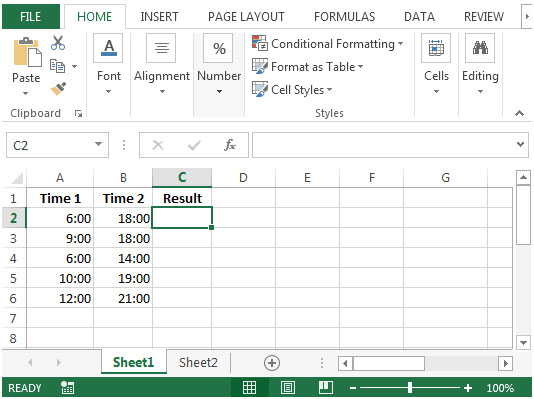
Task: Select the HOME tab
Action: 95,16
